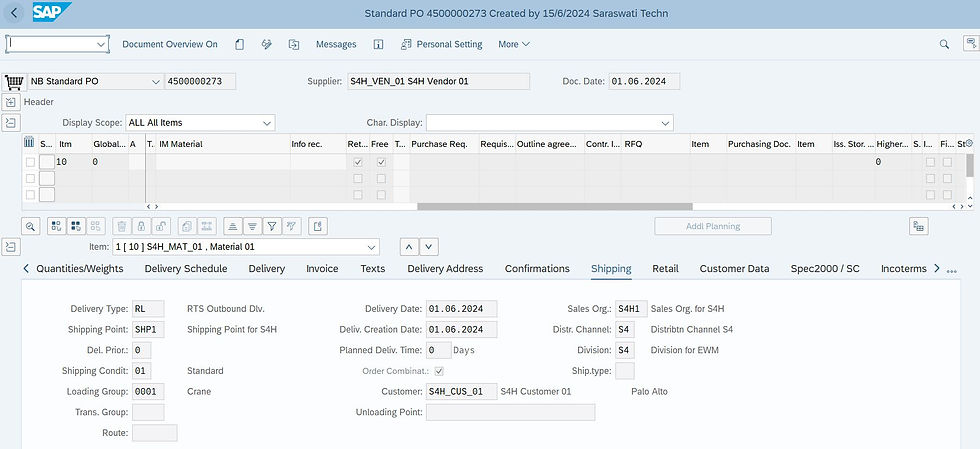The image size is (980, 449).
Task: Click the Lock item padlock icon
Action: click(141, 226)
